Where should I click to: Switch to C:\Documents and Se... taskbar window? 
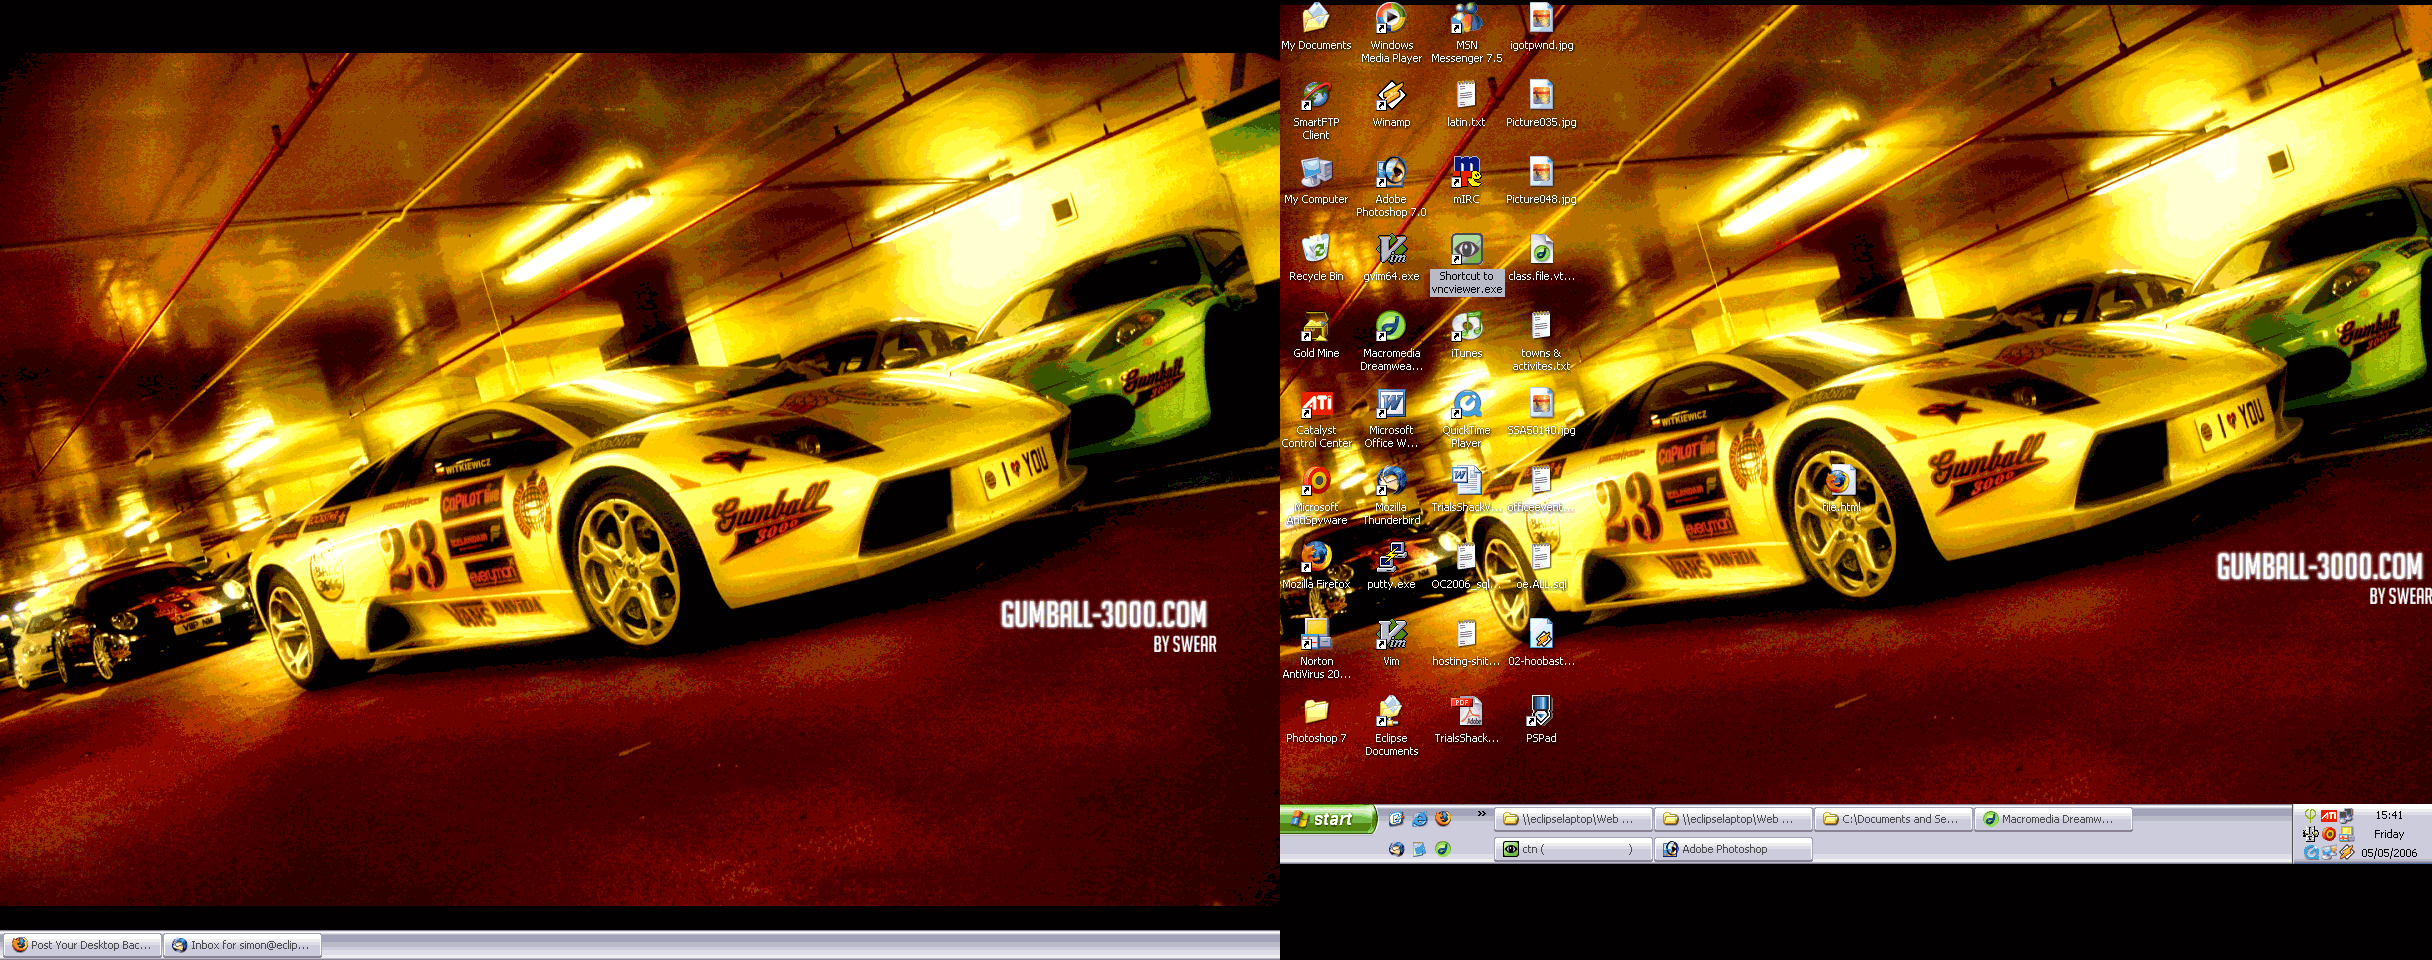tap(1893, 819)
